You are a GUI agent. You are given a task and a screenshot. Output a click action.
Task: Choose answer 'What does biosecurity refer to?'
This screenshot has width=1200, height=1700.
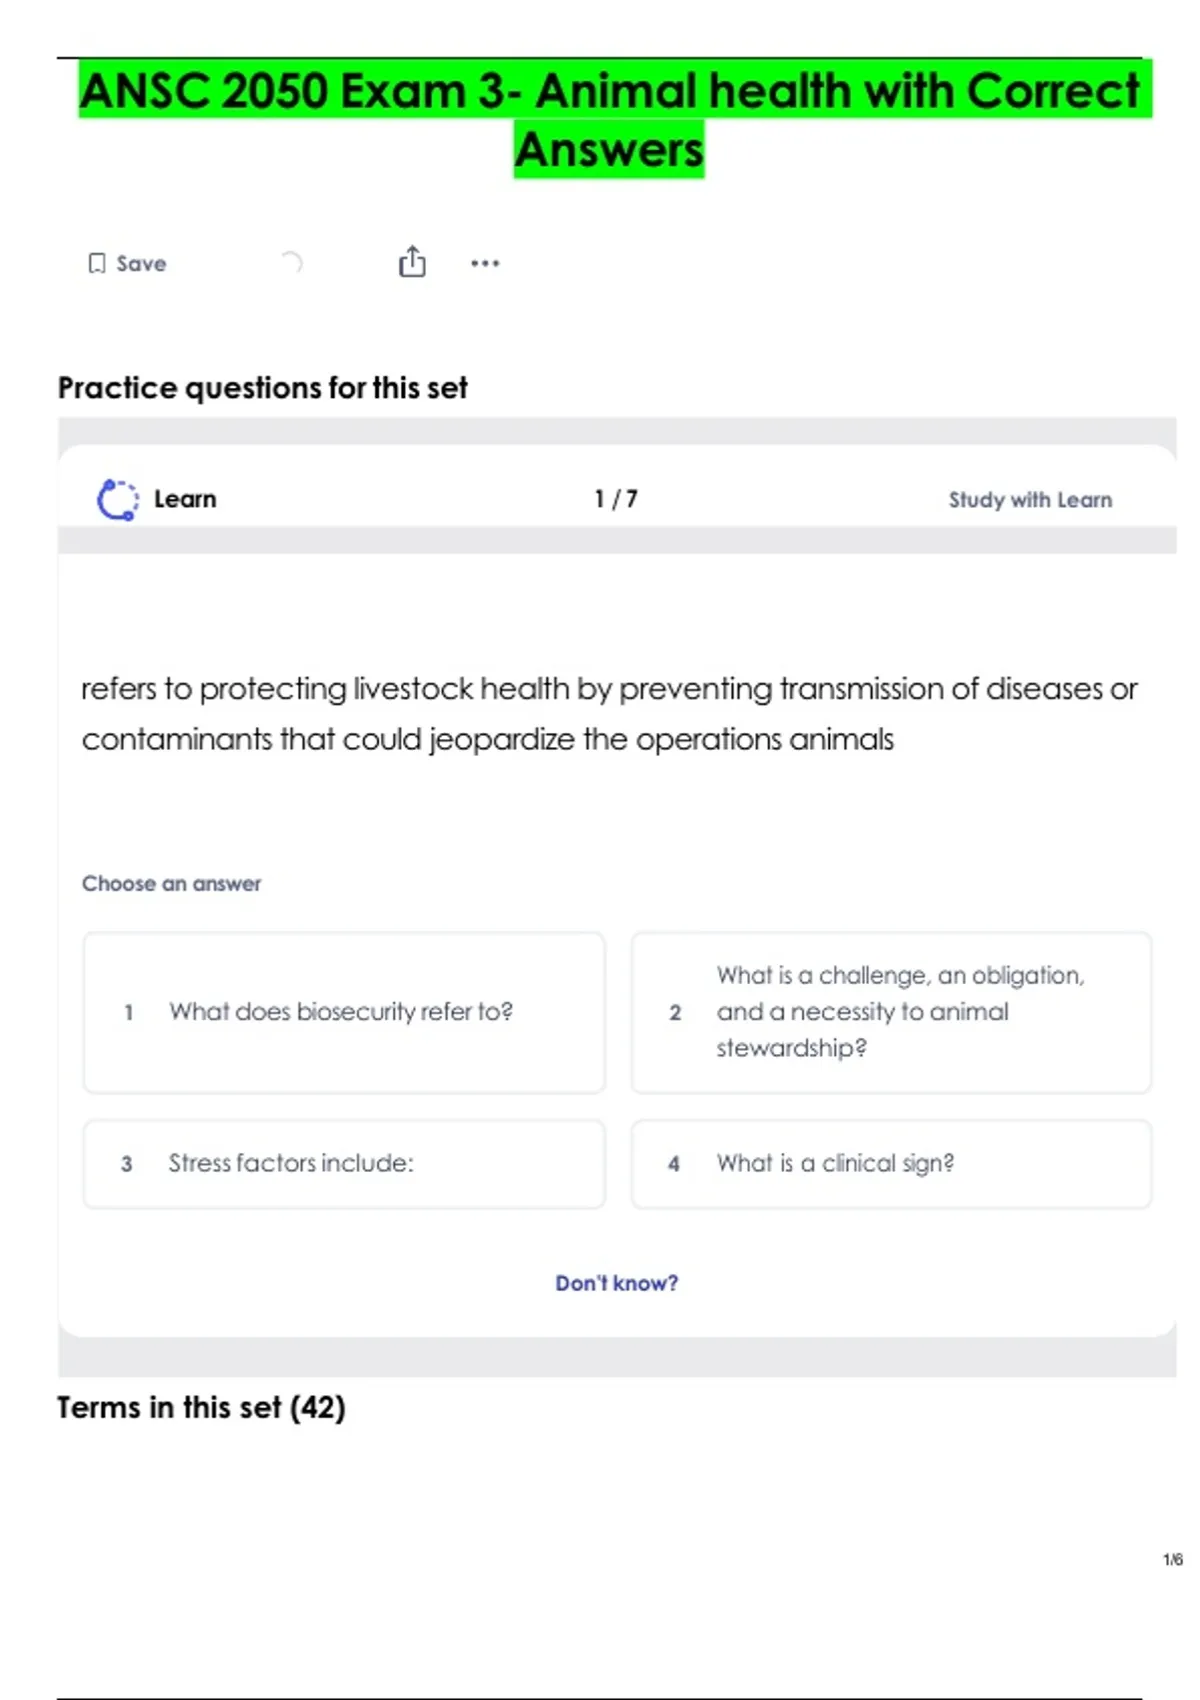tap(344, 1012)
